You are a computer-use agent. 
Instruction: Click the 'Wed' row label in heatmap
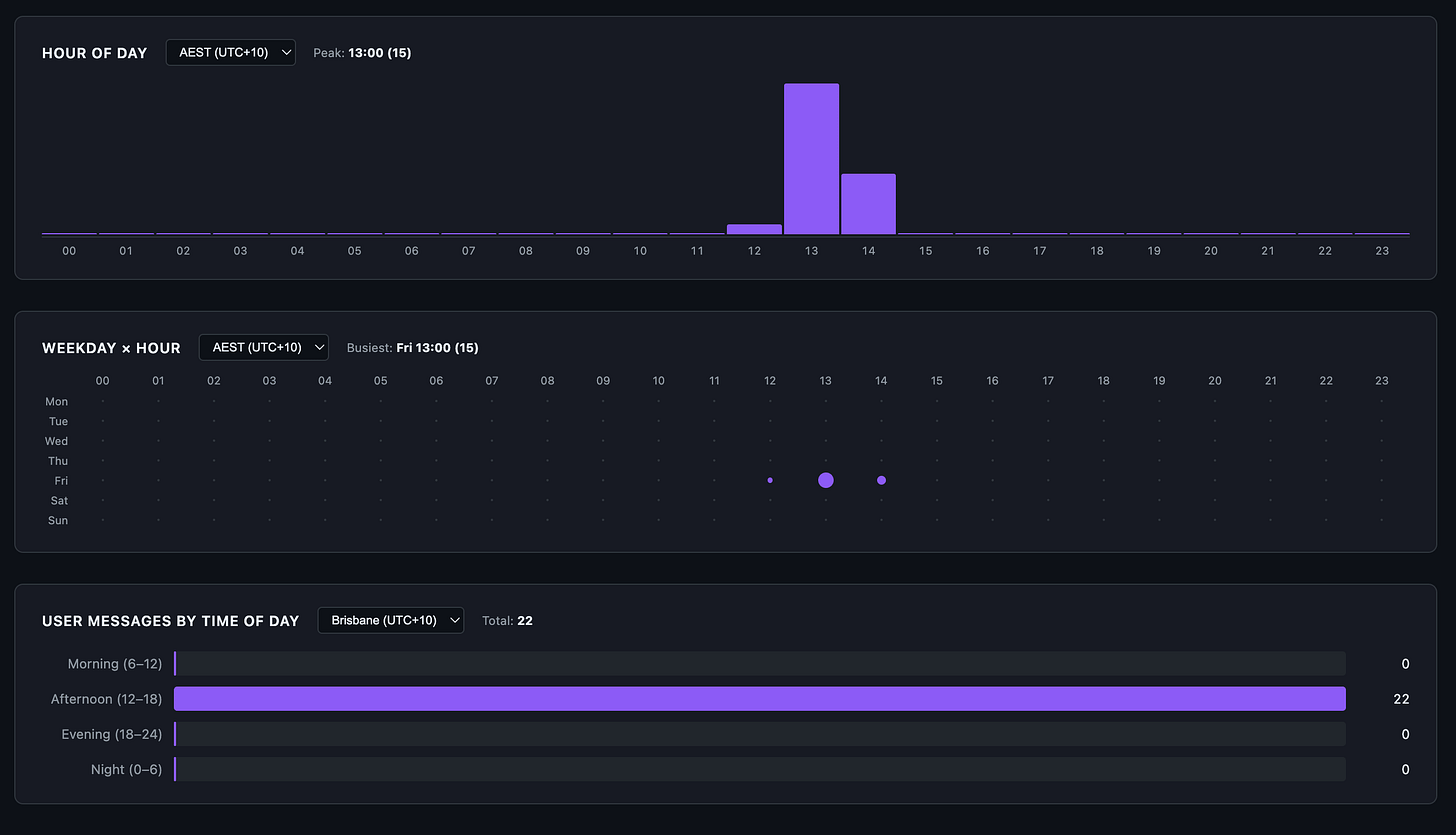coord(57,441)
